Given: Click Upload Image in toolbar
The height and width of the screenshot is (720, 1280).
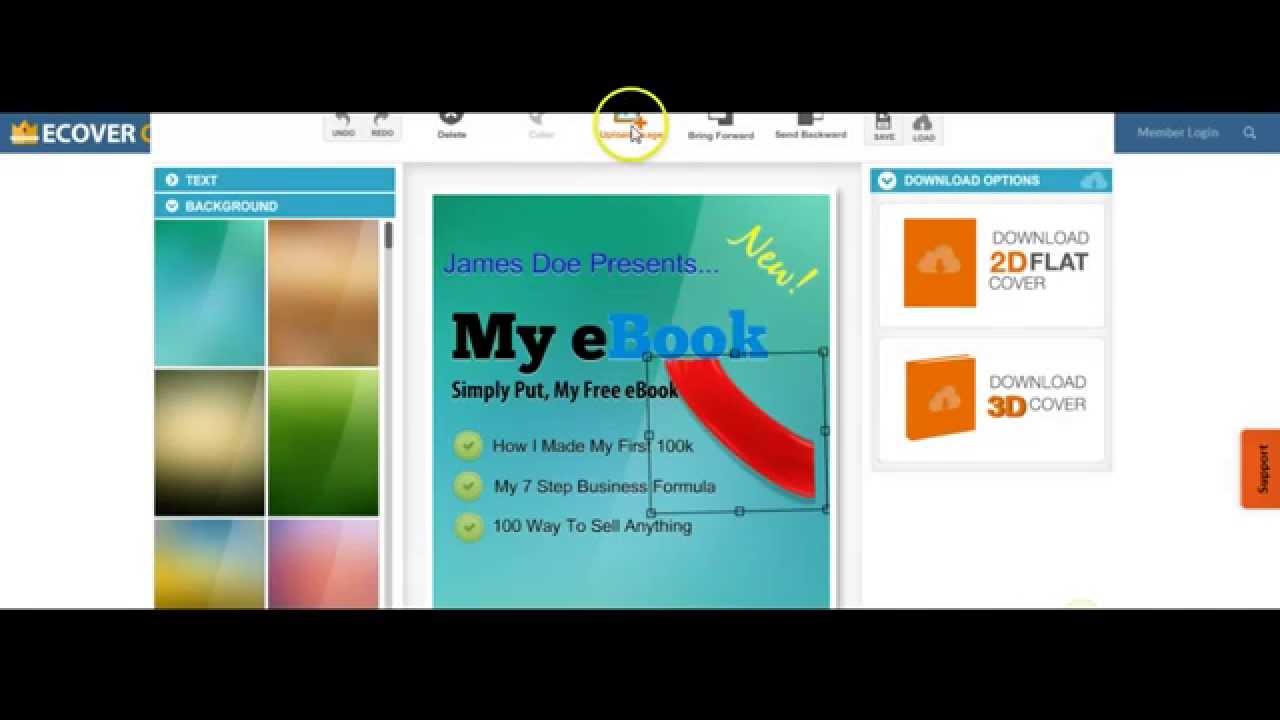Looking at the screenshot, I should tap(631, 127).
